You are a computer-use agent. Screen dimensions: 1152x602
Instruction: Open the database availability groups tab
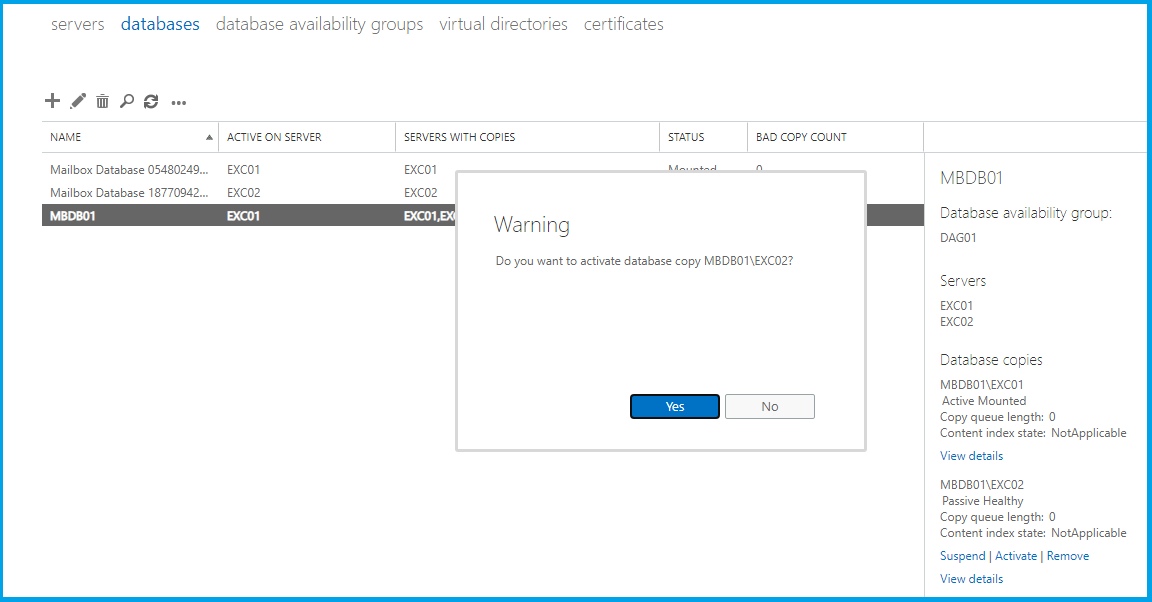319,24
